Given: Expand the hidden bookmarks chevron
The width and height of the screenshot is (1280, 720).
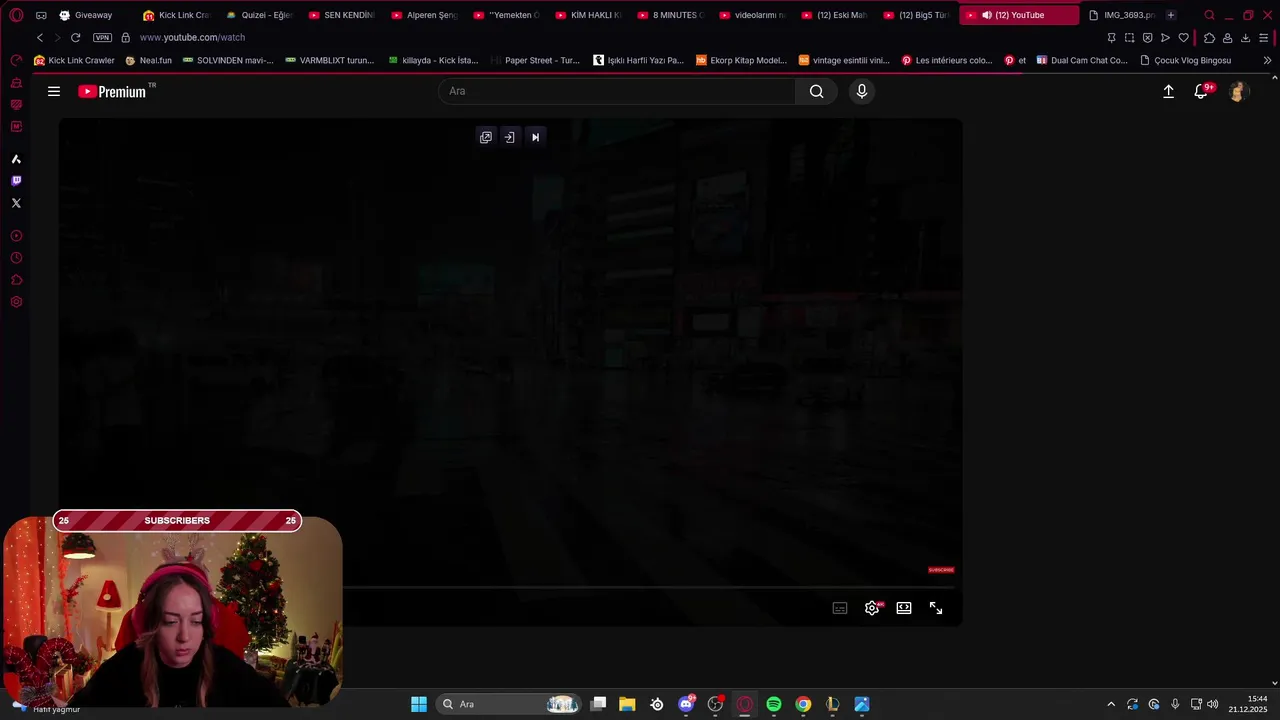Looking at the screenshot, I should coord(1267,60).
